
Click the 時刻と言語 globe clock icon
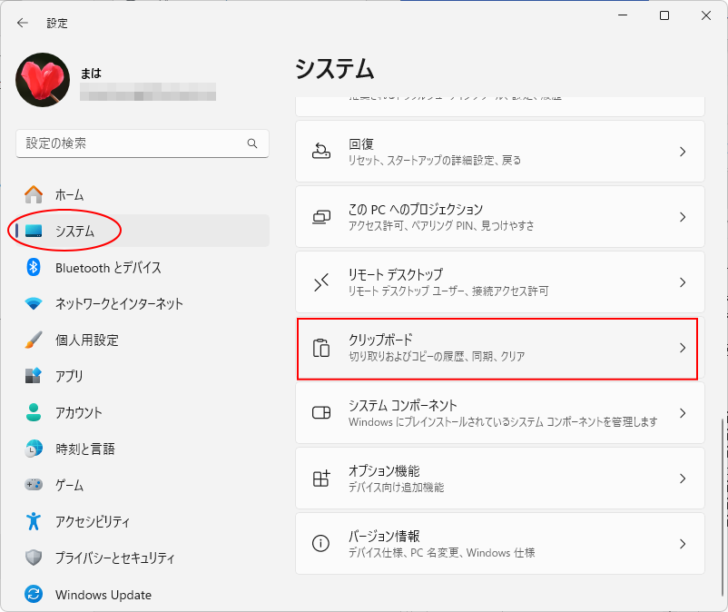click(33, 449)
